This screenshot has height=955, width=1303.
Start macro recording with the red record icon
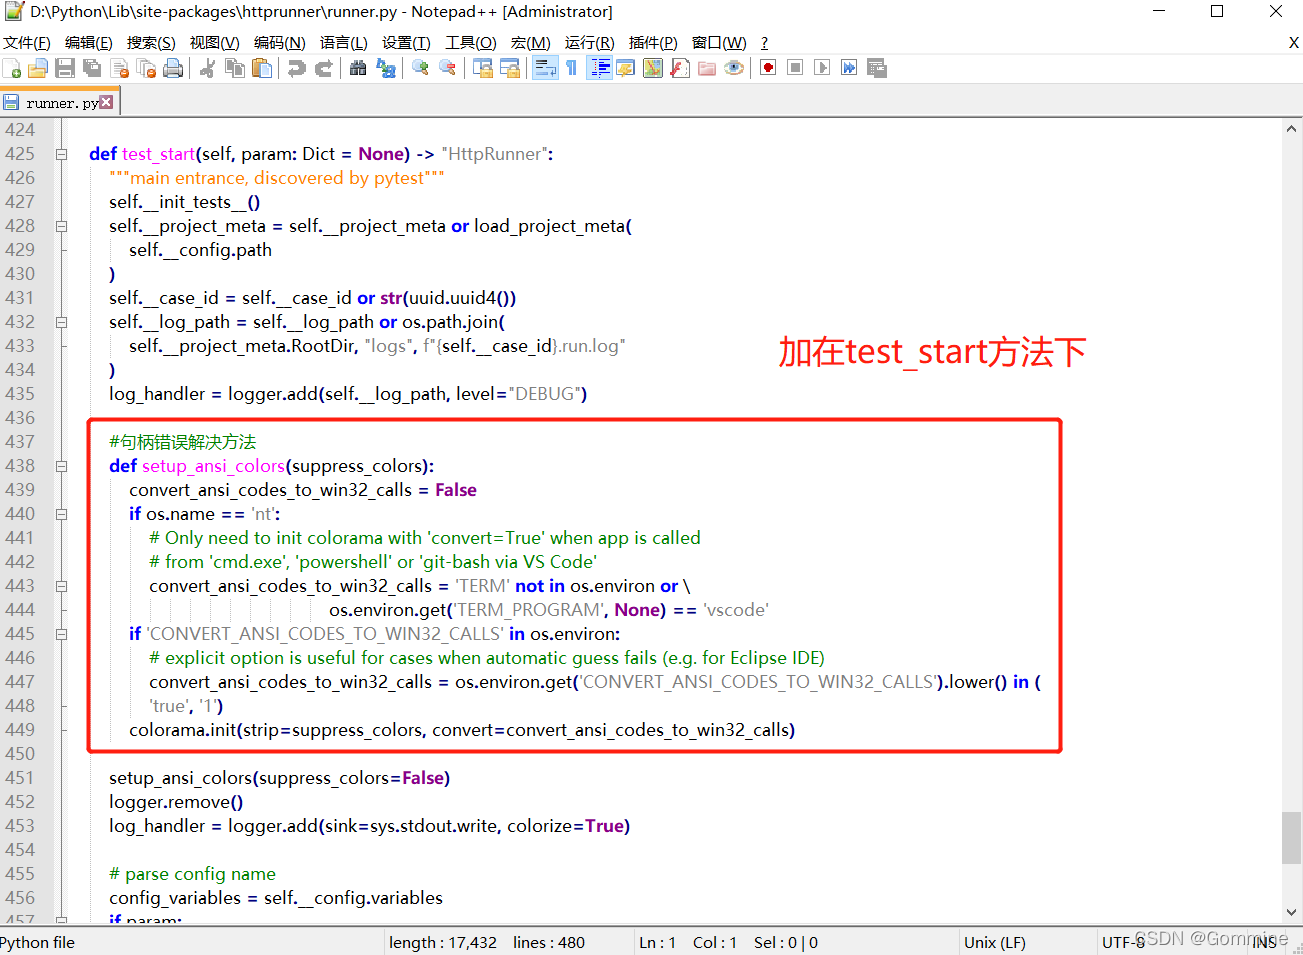(768, 68)
